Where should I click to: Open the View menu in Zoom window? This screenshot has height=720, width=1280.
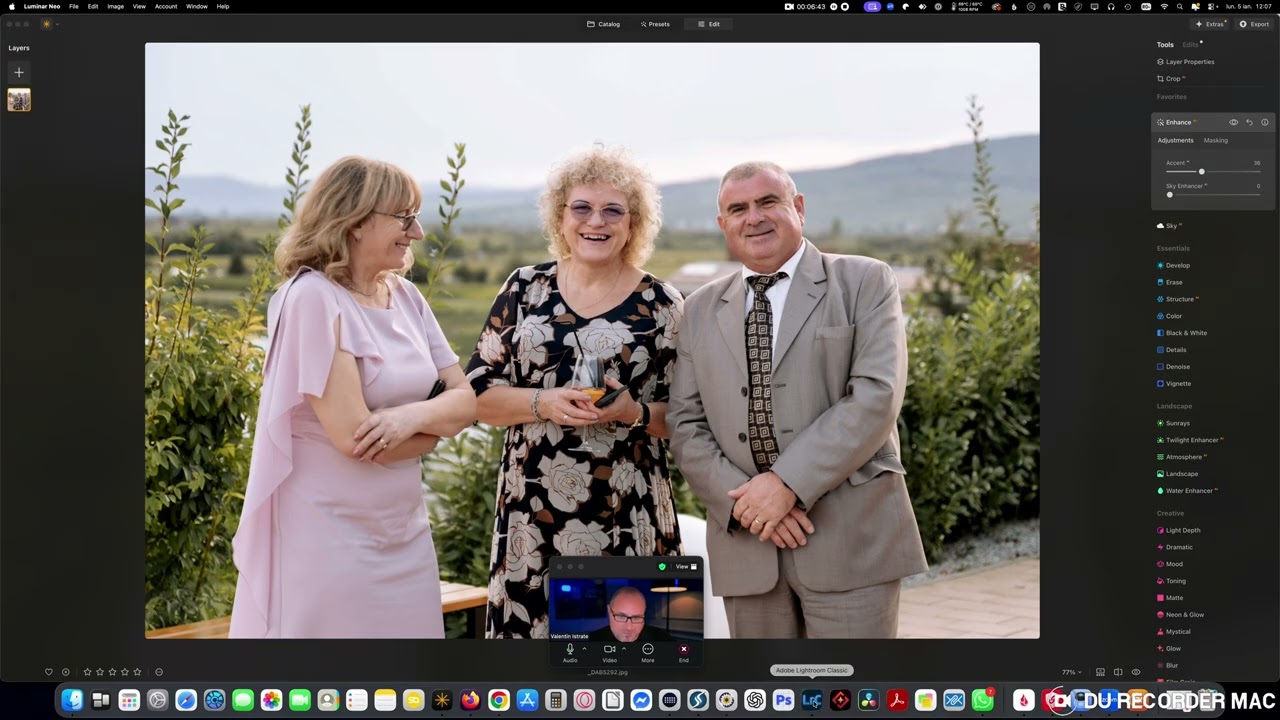(x=686, y=567)
